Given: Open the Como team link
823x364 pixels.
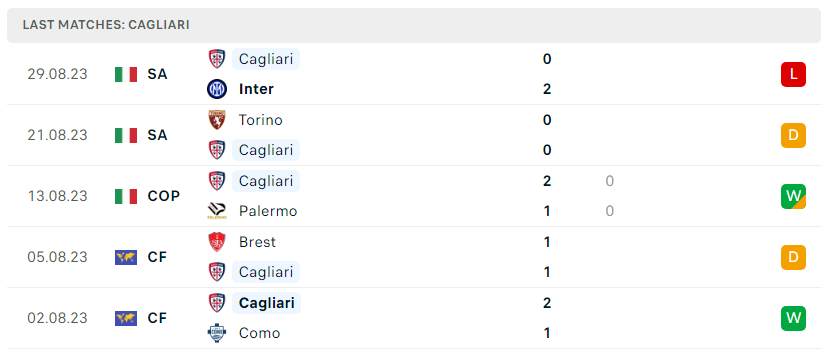Looking at the screenshot, I should [259, 333].
